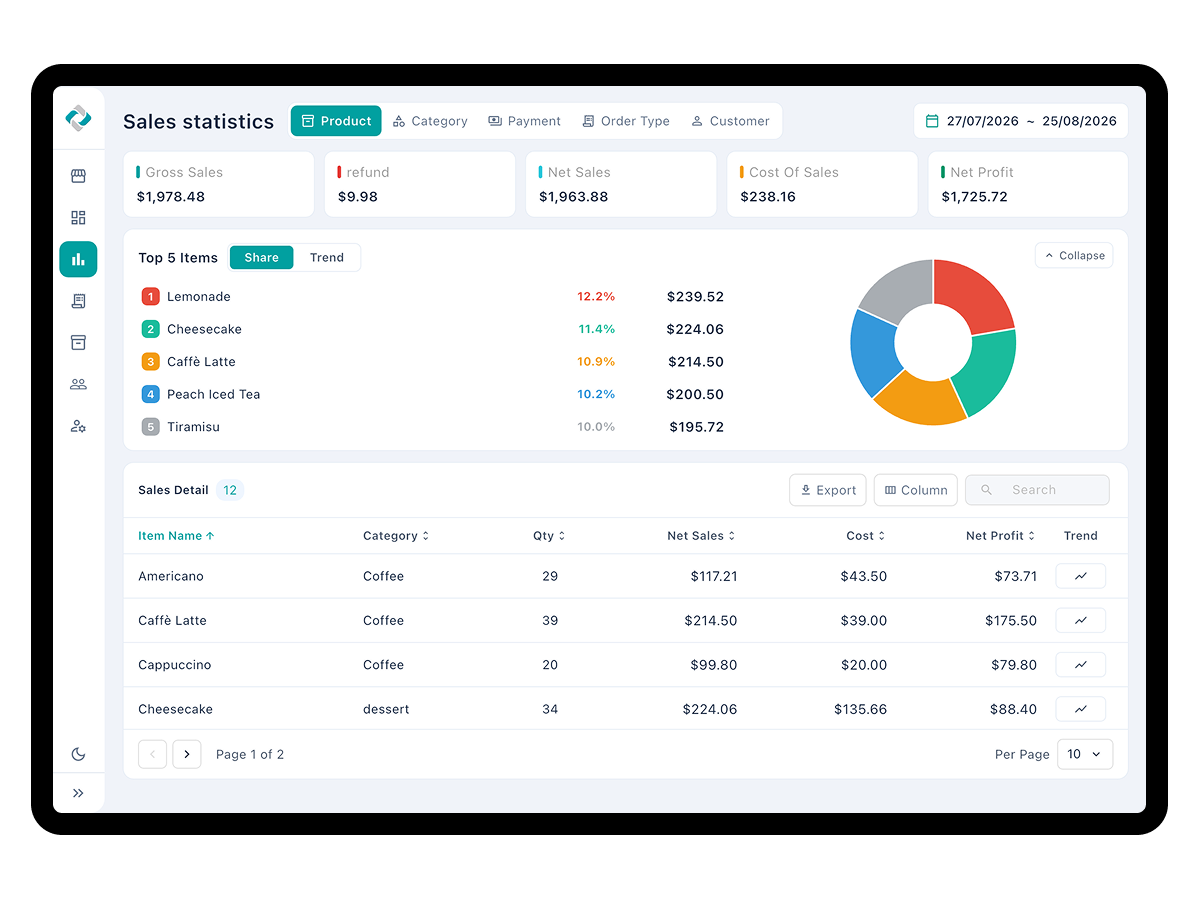
Task: Click the Cost Of Sales card
Action: tap(822, 184)
